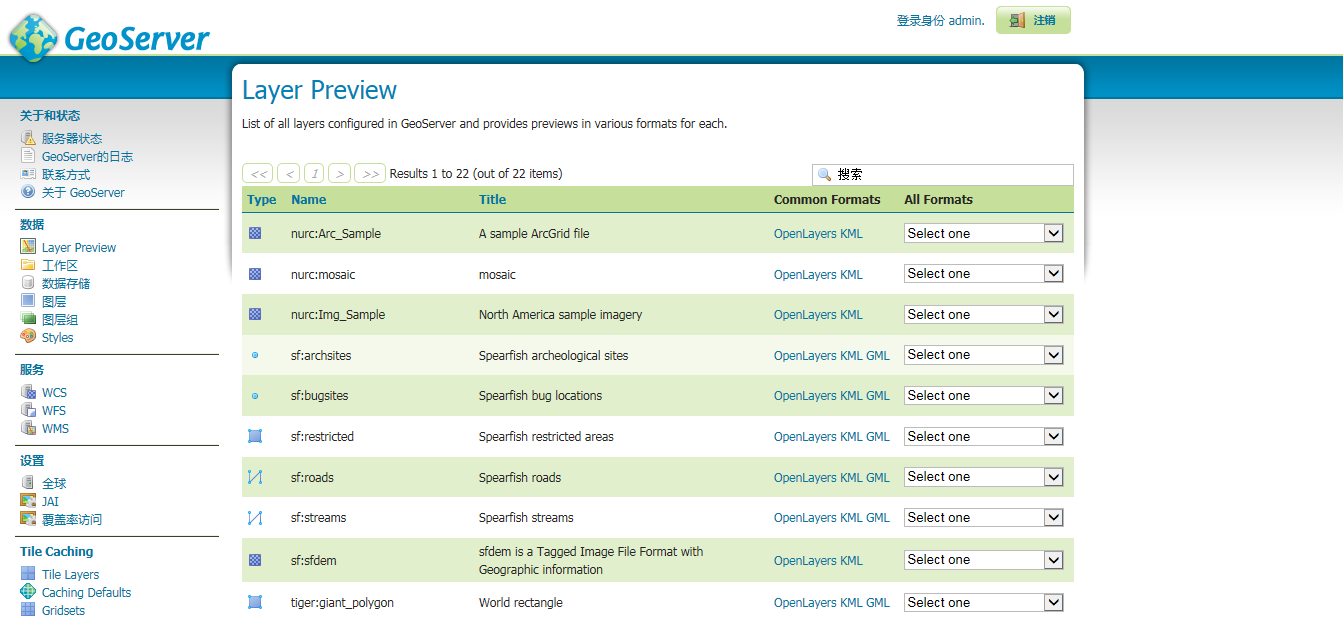Click the GeoServer logo
The height and width of the screenshot is (622, 1343).
109,36
